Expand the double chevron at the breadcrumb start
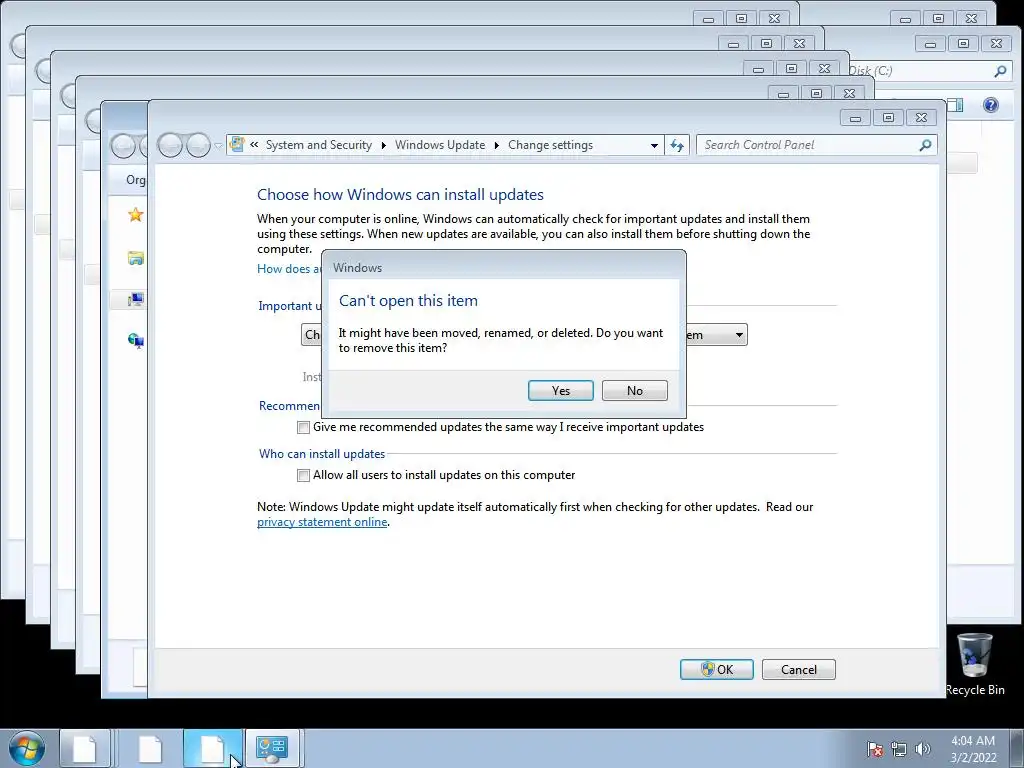This screenshot has width=1024, height=768. click(253, 145)
